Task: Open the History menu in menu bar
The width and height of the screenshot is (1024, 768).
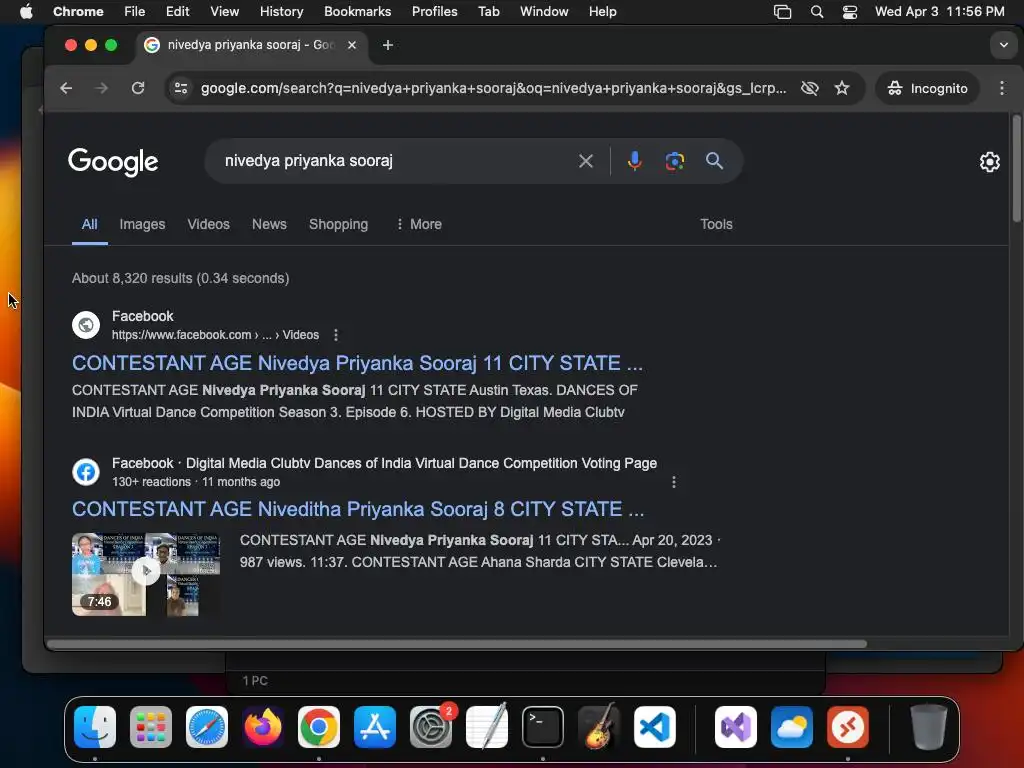Action: pos(281,12)
